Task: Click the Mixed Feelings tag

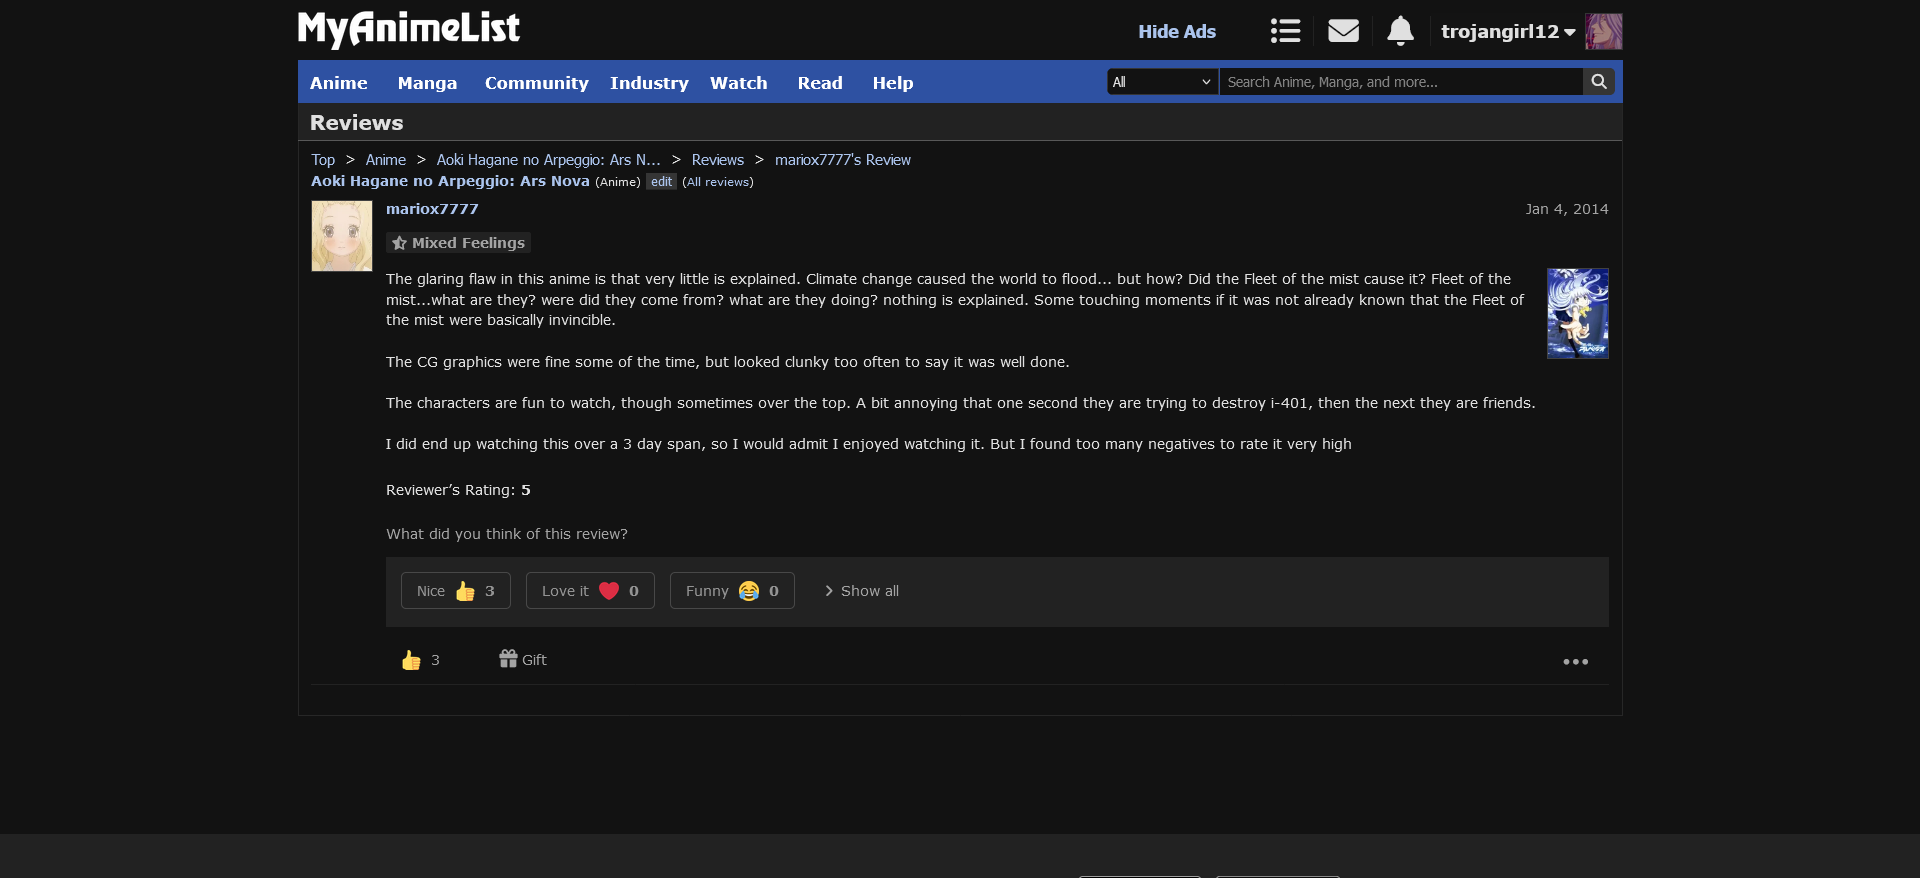Action: click(458, 243)
